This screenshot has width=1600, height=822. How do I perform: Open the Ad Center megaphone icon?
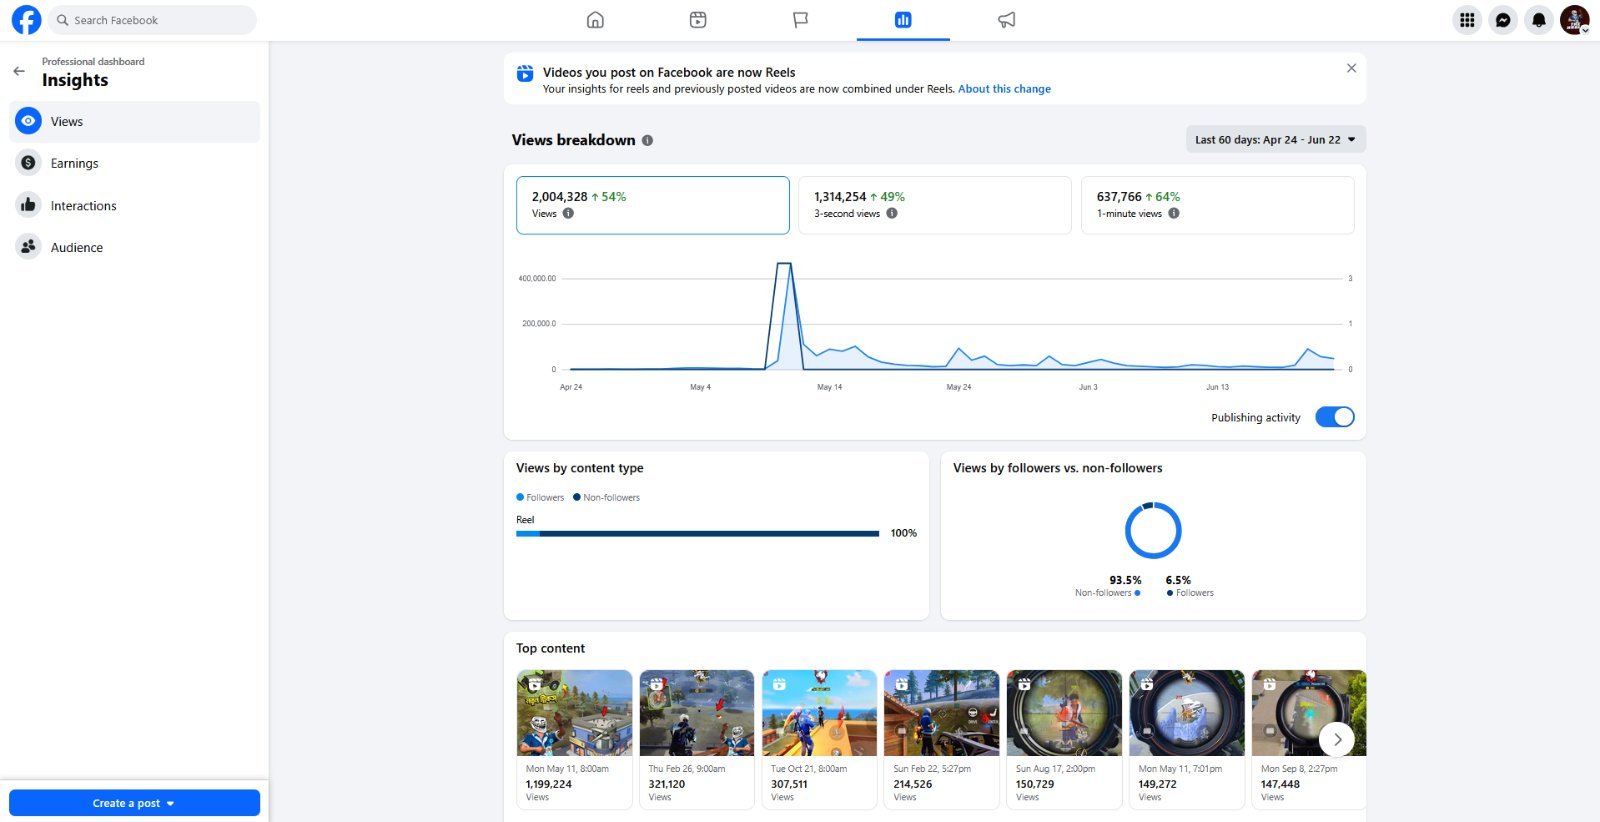[1007, 20]
